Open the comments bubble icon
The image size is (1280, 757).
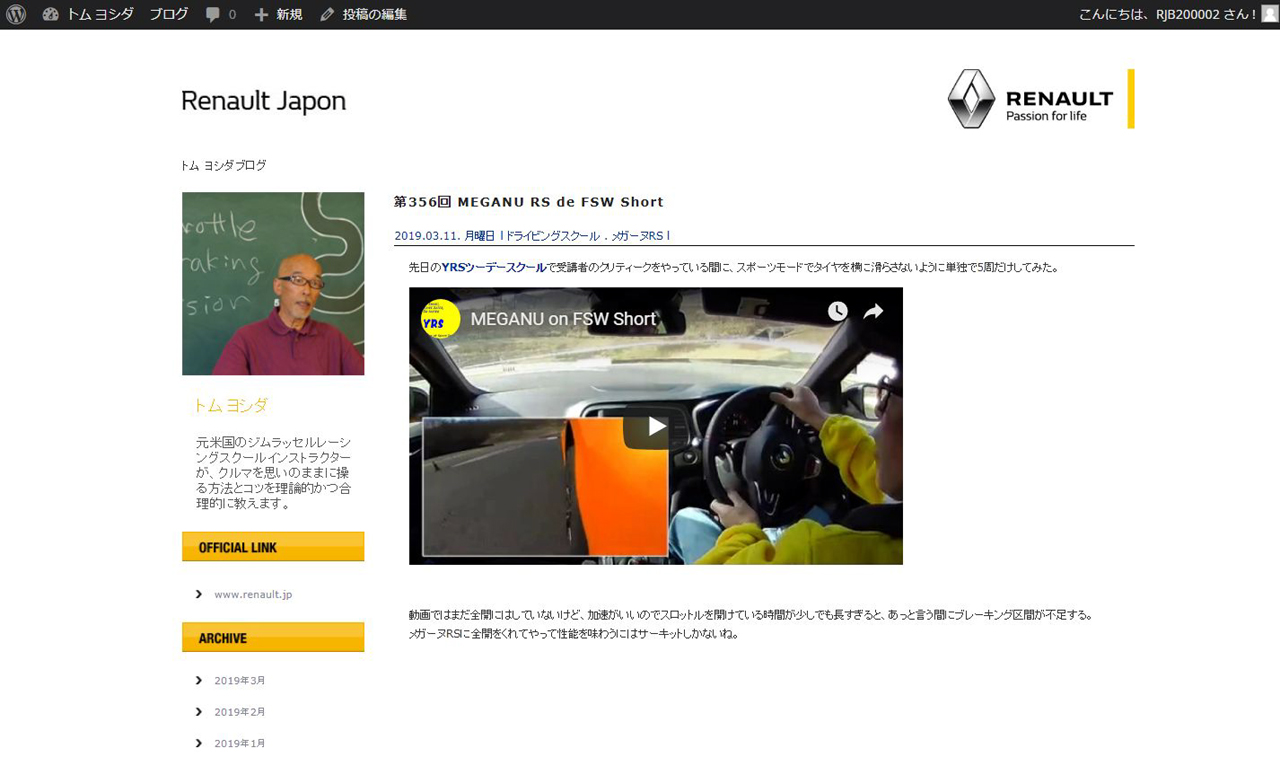pyautogui.click(x=212, y=14)
